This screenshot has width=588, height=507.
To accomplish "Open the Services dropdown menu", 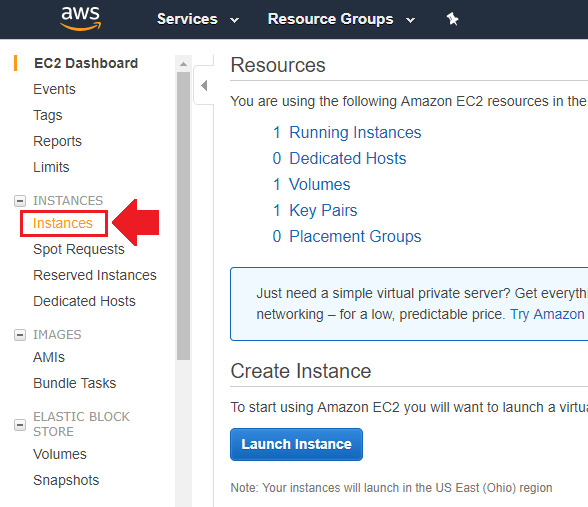I will click(198, 19).
